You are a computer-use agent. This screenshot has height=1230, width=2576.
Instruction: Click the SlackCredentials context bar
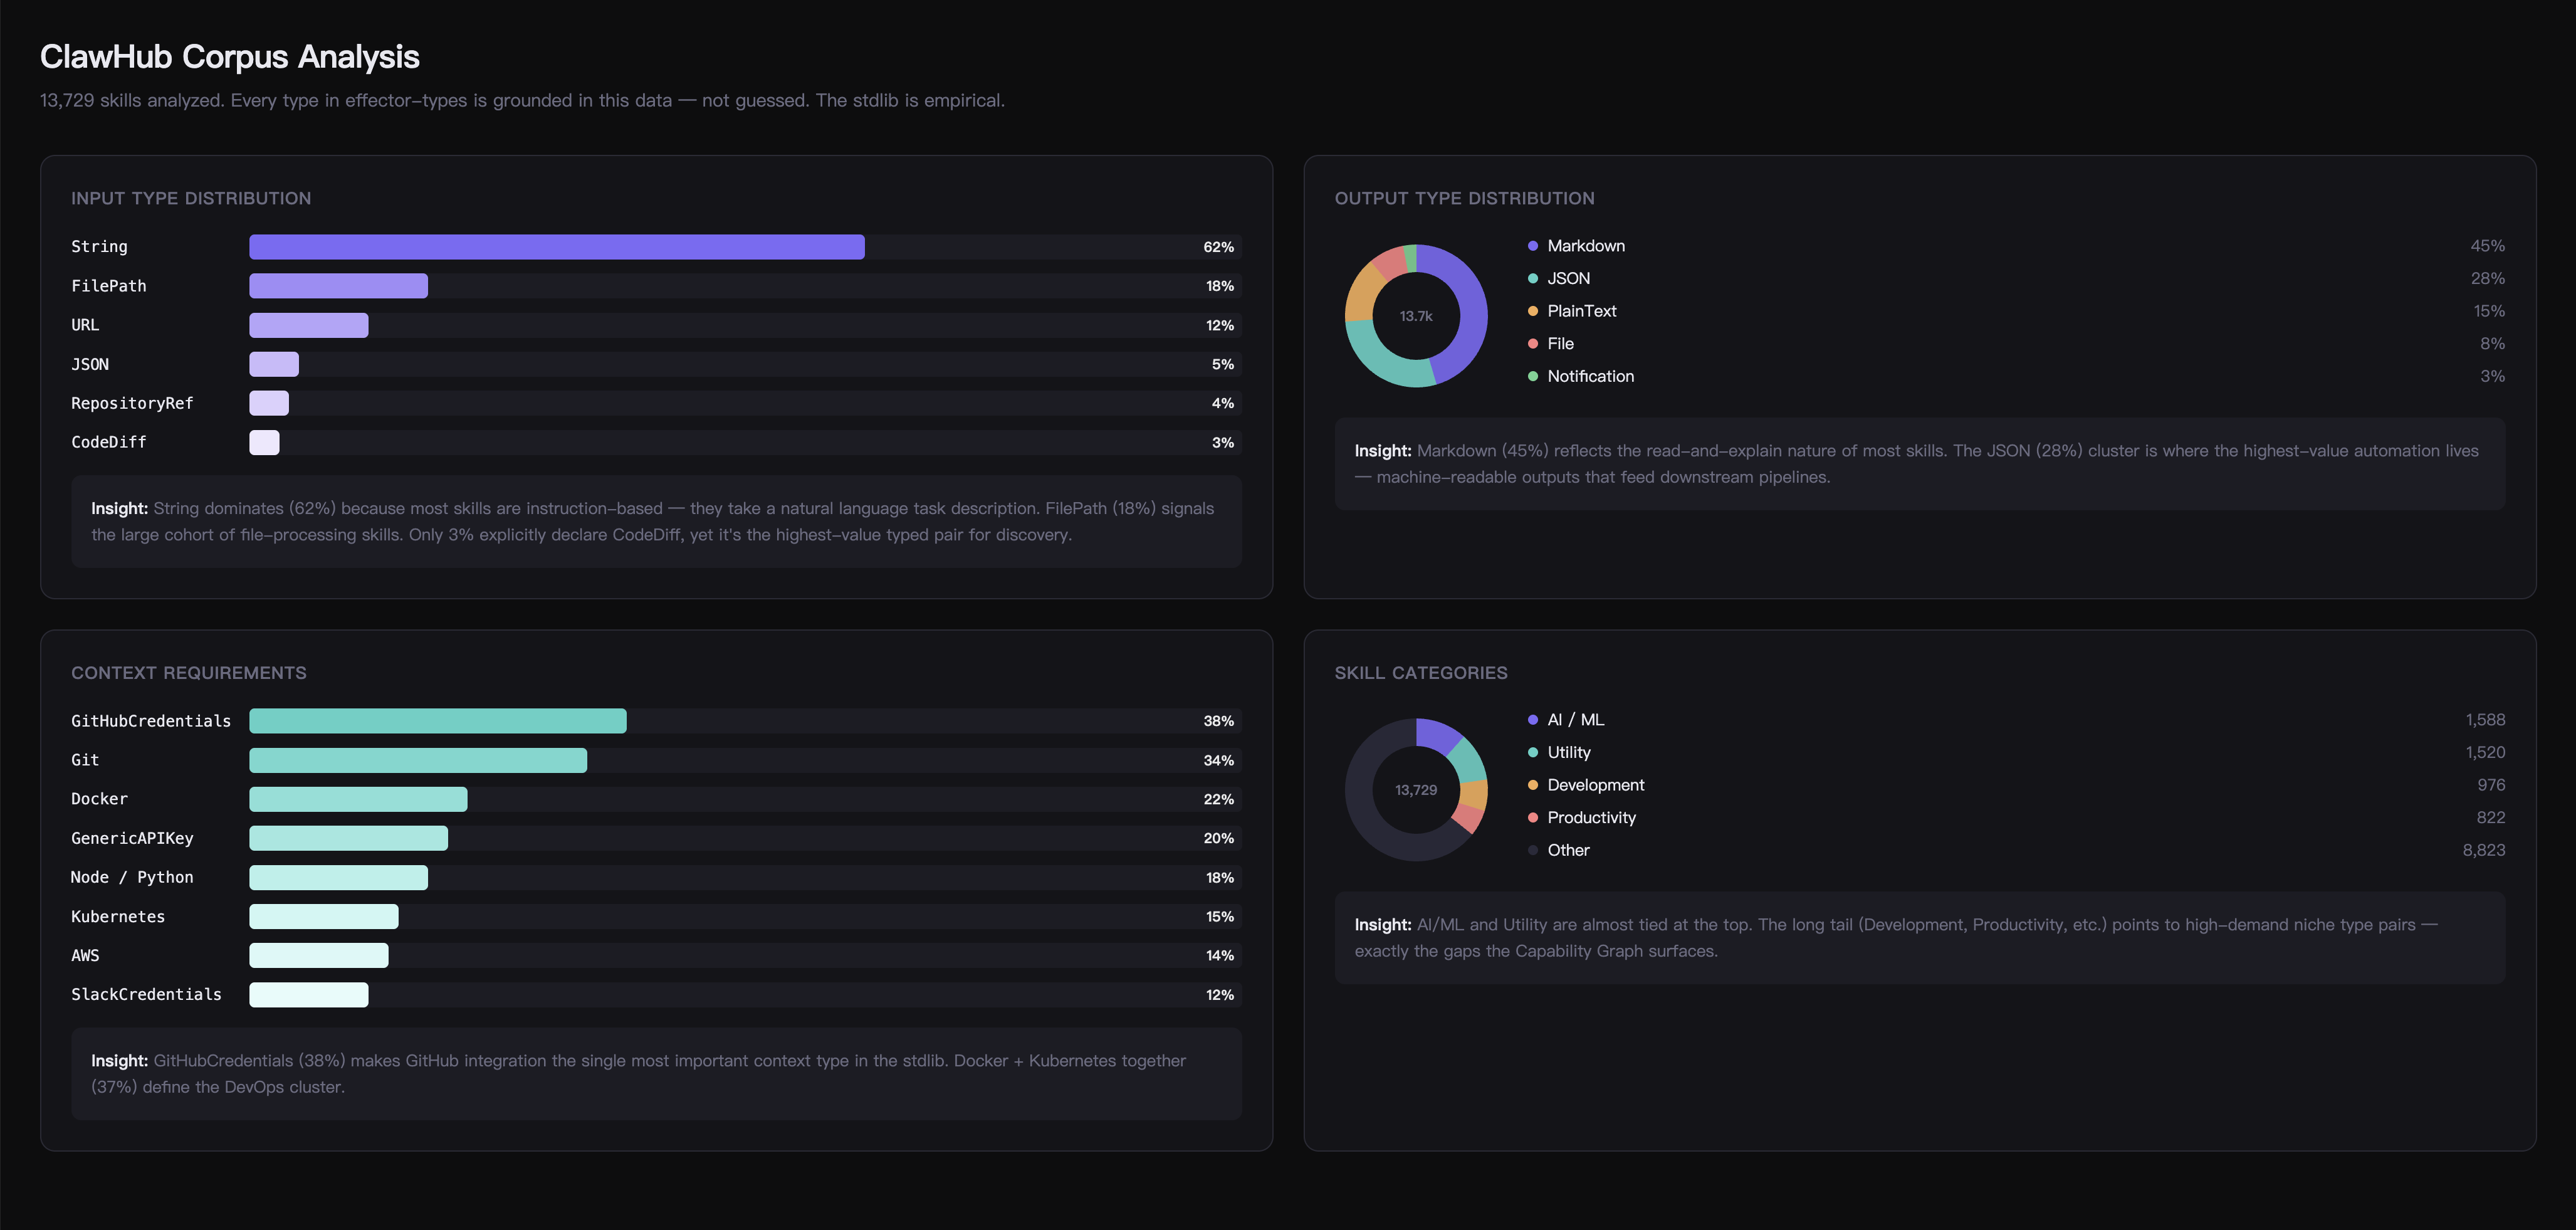(308, 995)
